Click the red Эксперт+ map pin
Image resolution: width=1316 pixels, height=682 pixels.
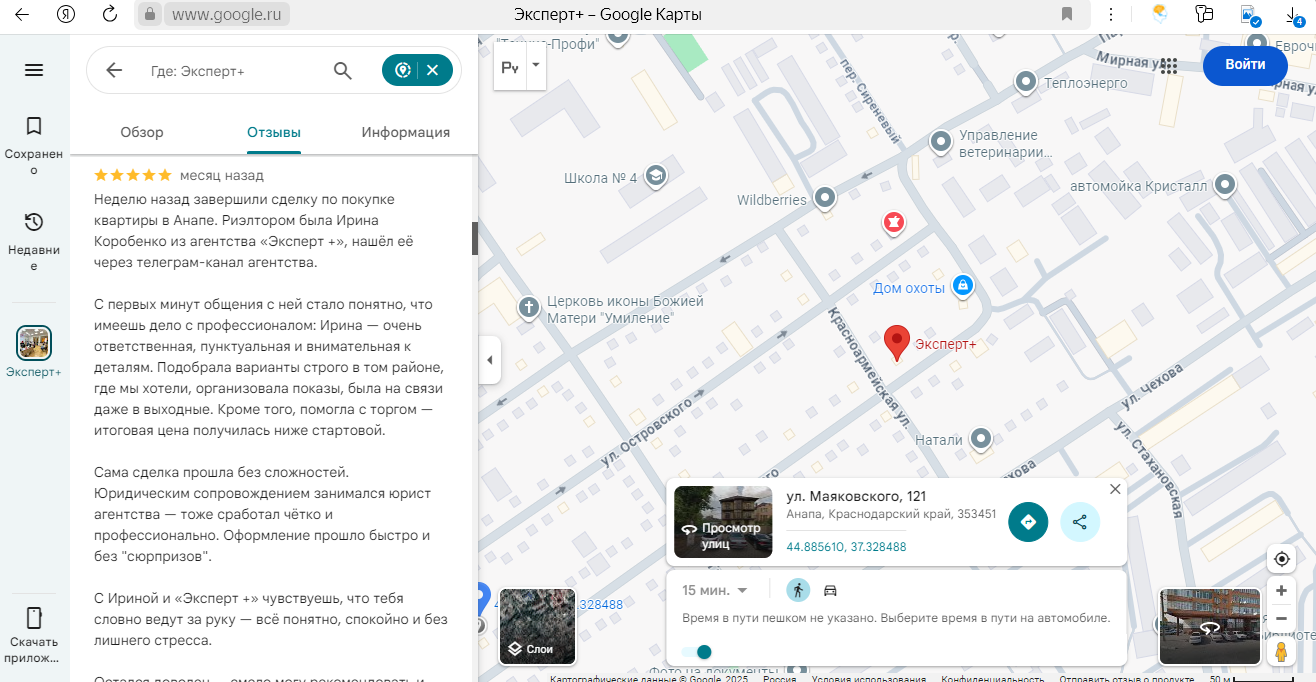(897, 342)
